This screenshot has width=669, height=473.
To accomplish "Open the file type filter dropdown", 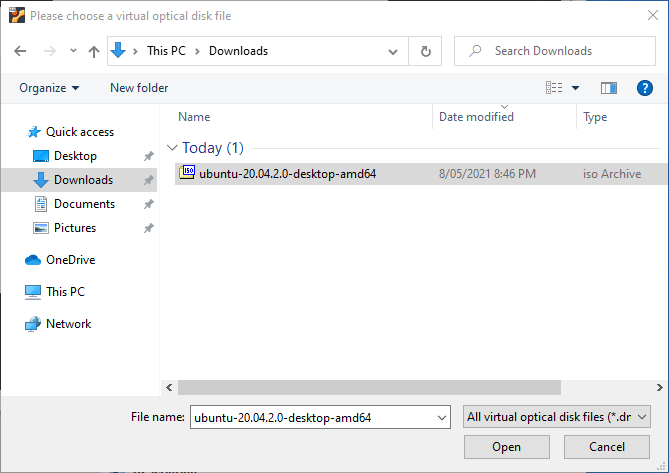I will 556,417.
